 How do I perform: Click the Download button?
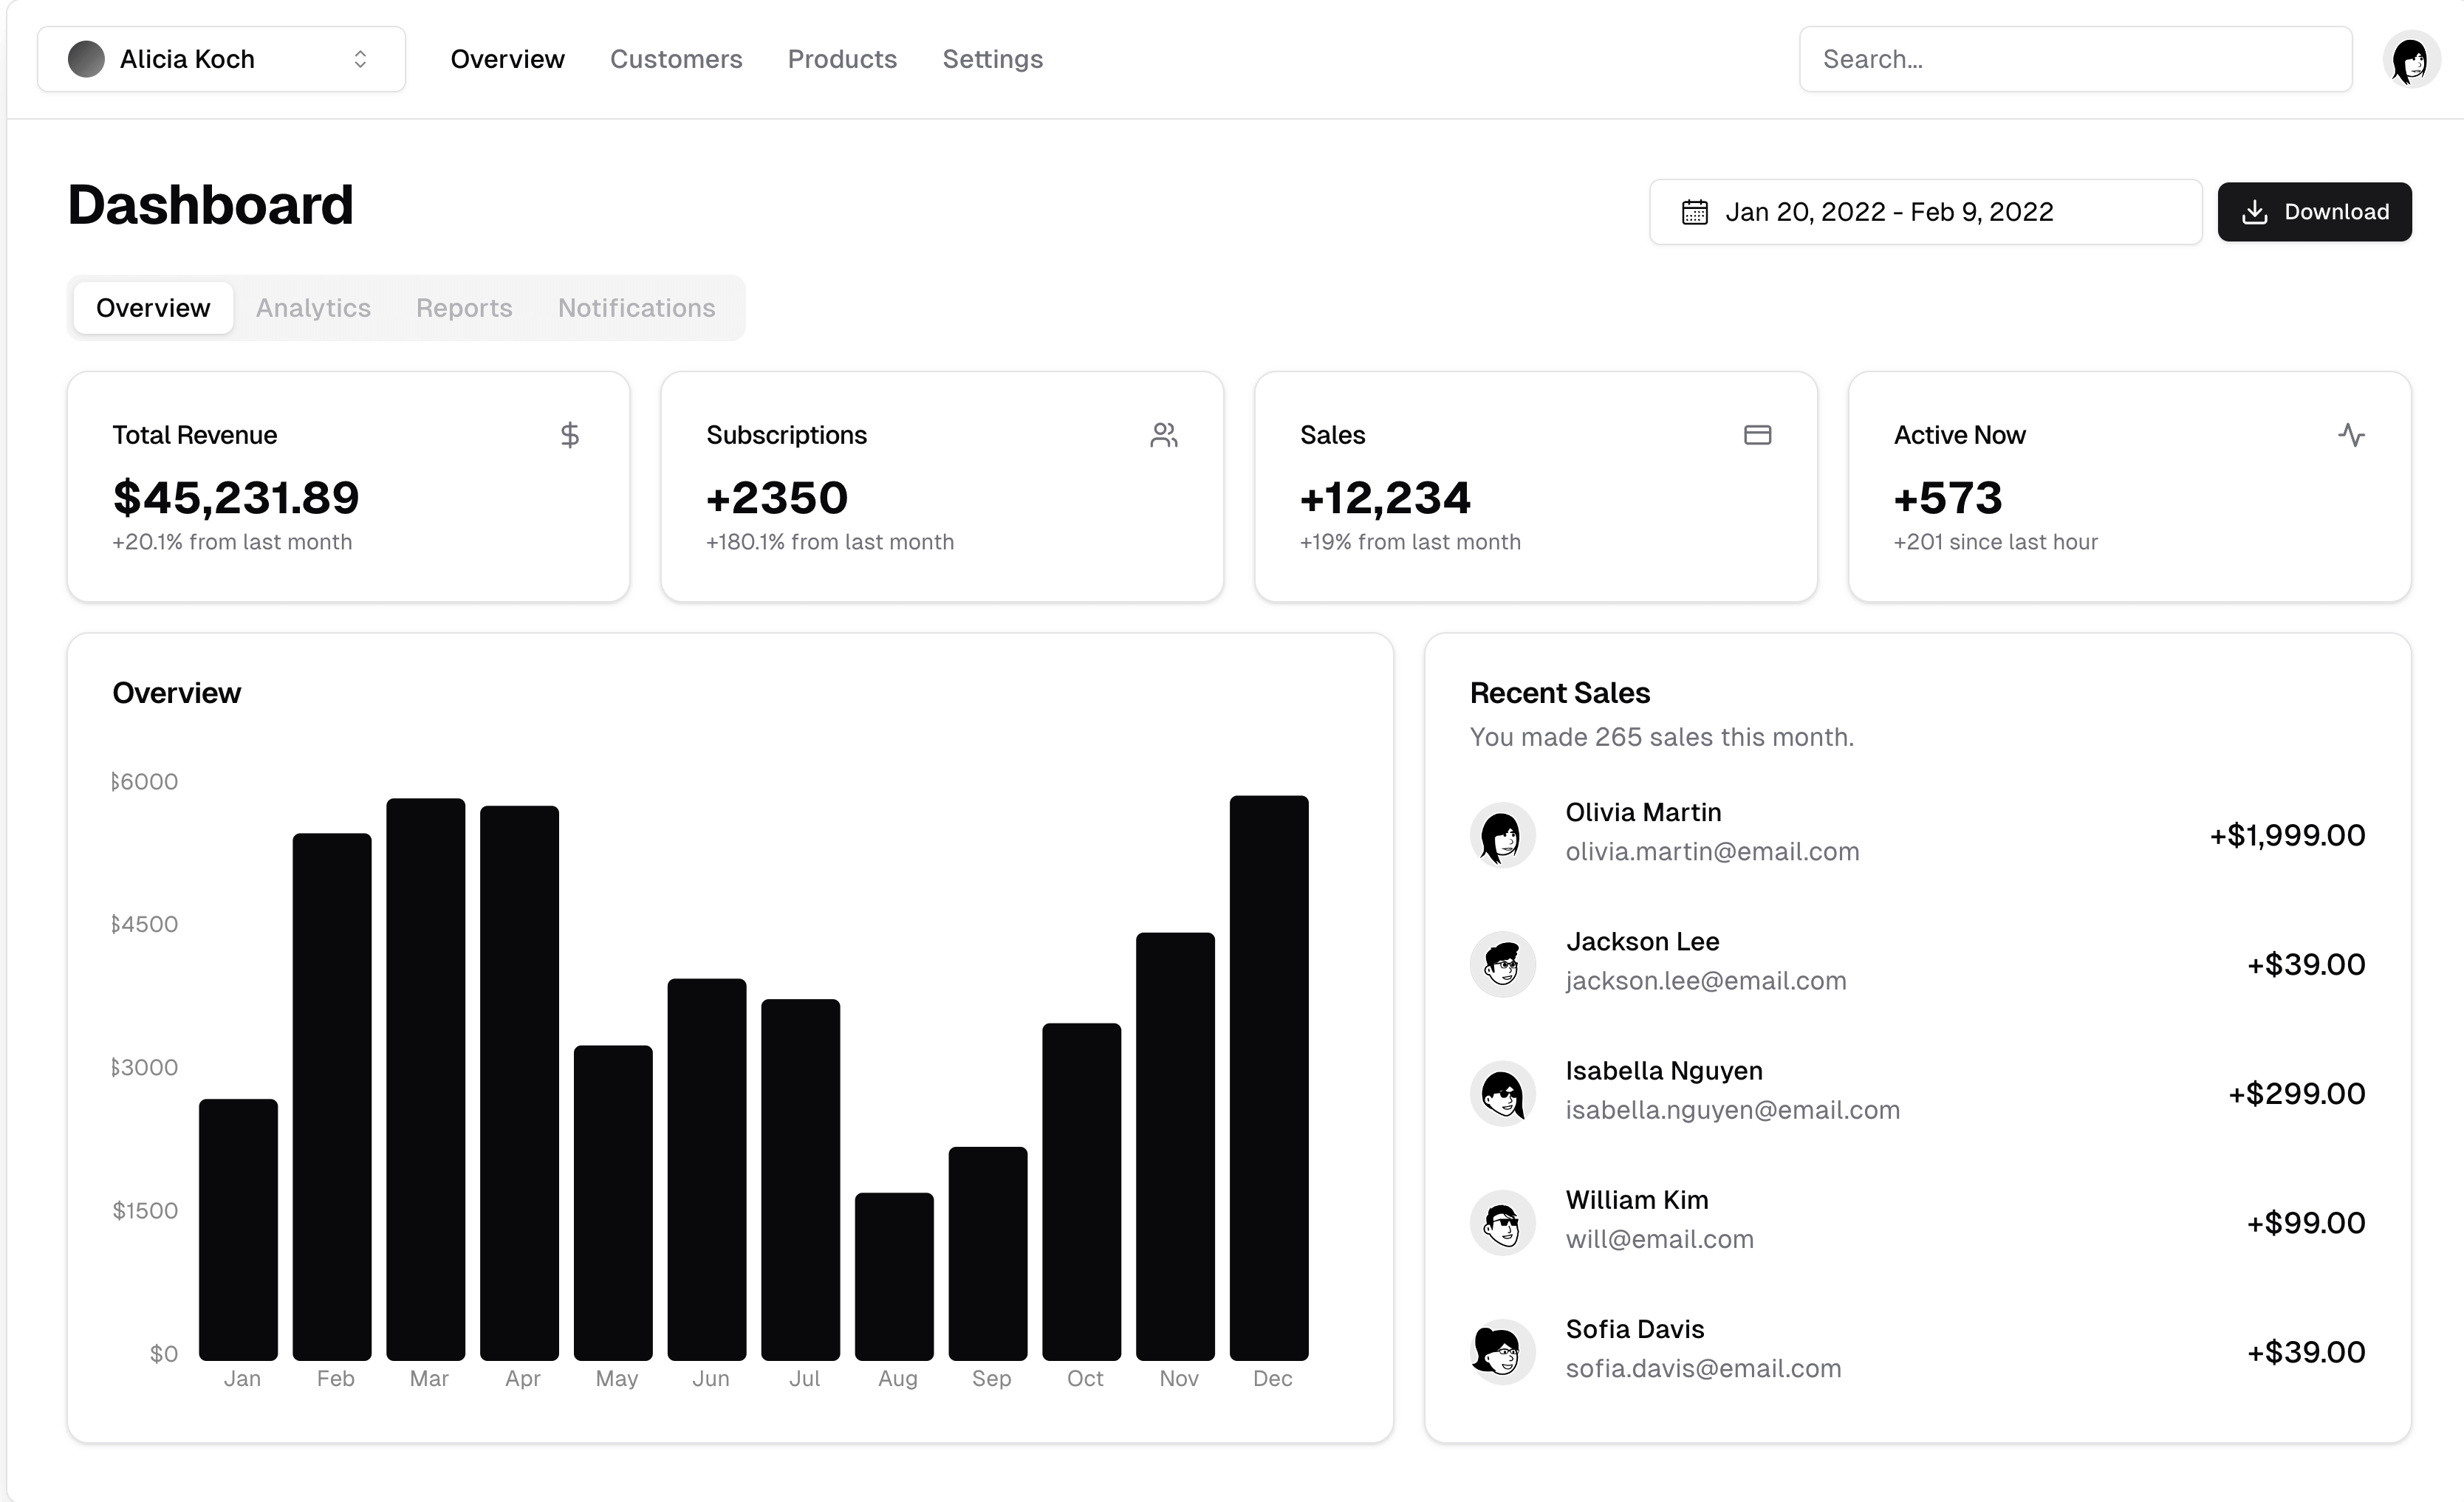coord(2313,212)
